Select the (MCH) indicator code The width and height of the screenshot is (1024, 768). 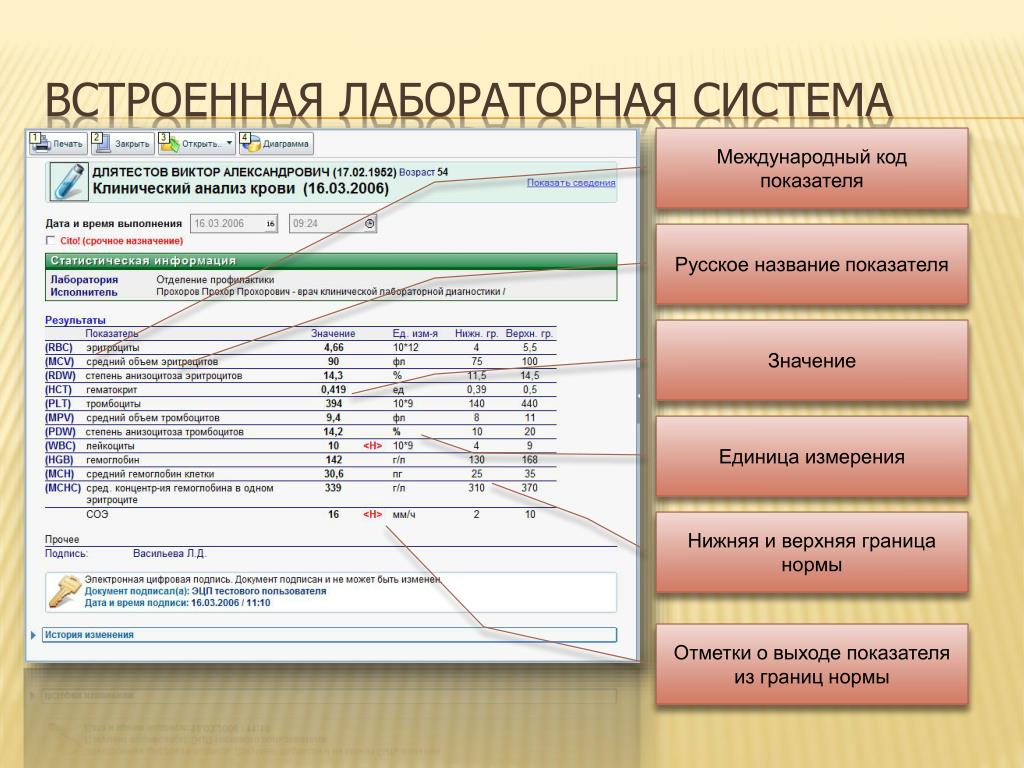coord(59,473)
